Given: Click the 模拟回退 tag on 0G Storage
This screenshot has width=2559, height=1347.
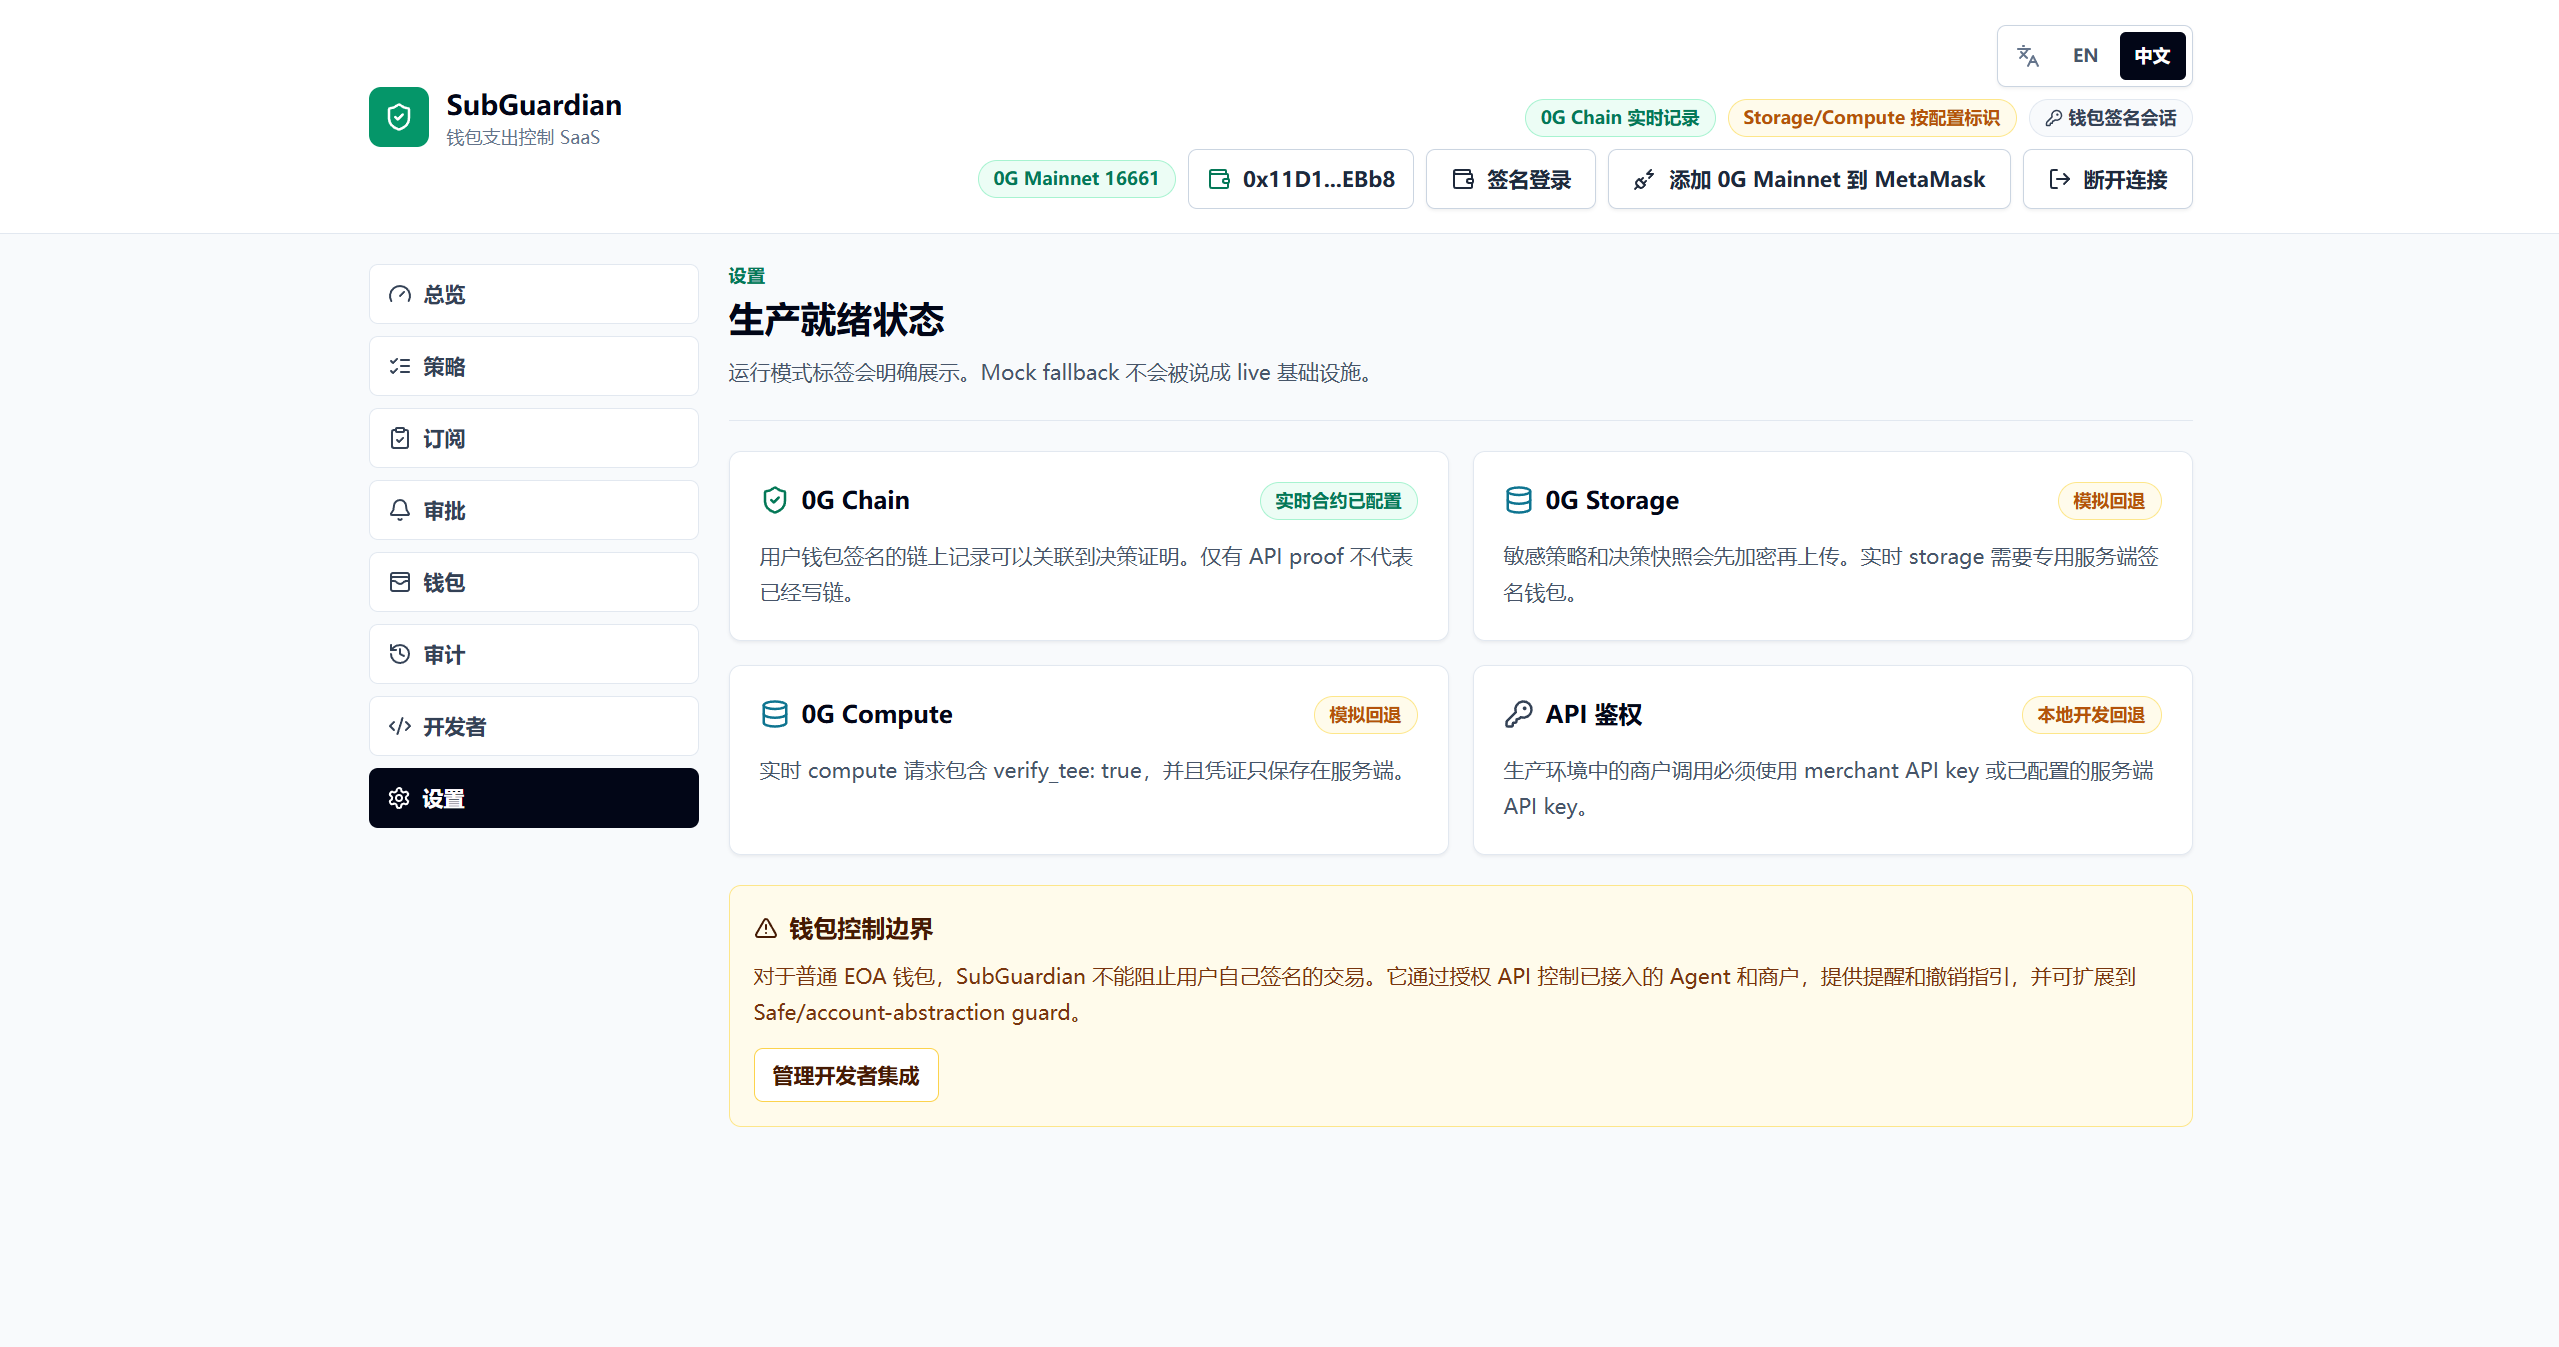Looking at the screenshot, I should (x=2109, y=501).
